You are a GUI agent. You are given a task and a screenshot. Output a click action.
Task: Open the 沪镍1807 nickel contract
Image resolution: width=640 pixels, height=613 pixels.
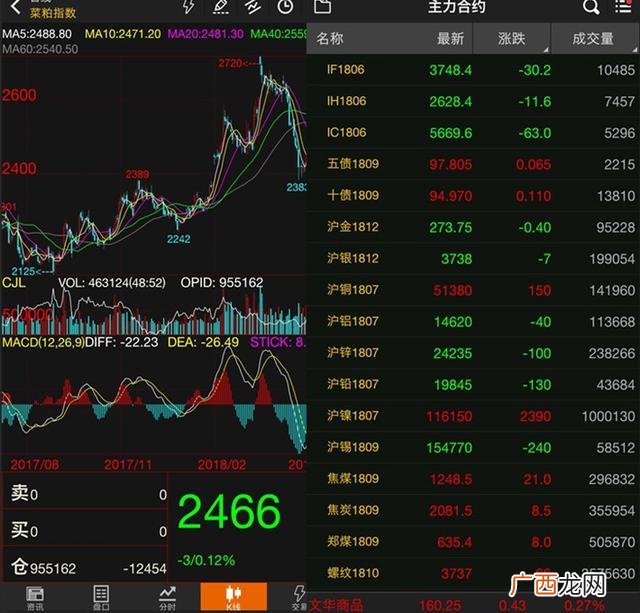click(473, 416)
